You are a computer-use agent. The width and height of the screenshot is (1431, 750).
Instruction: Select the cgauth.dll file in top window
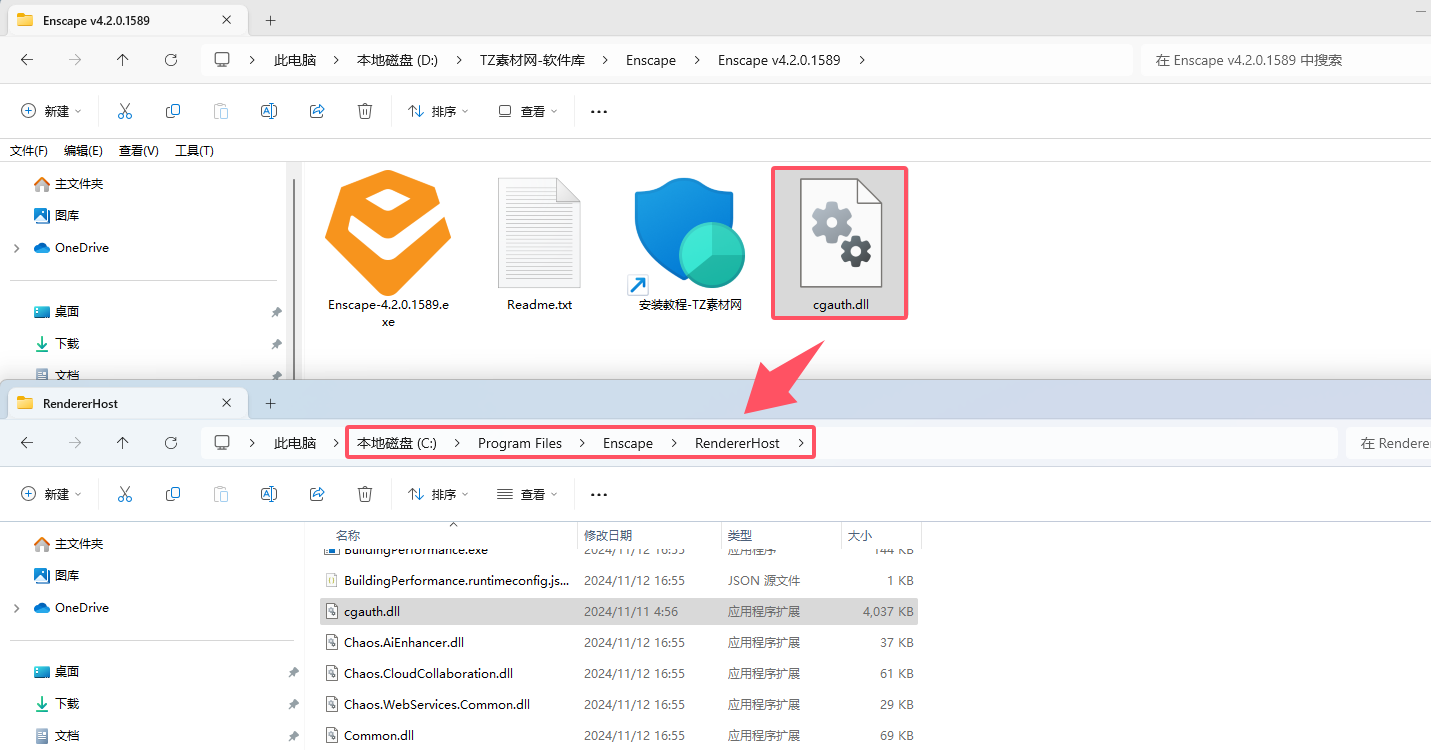840,243
